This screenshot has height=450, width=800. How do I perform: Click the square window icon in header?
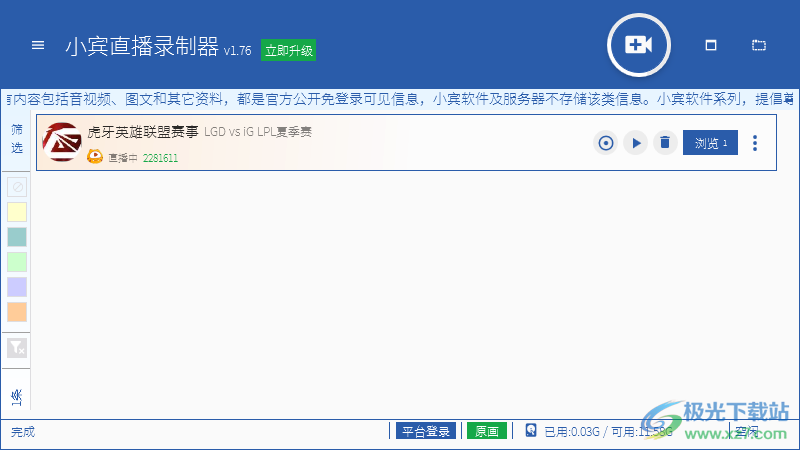point(711,45)
